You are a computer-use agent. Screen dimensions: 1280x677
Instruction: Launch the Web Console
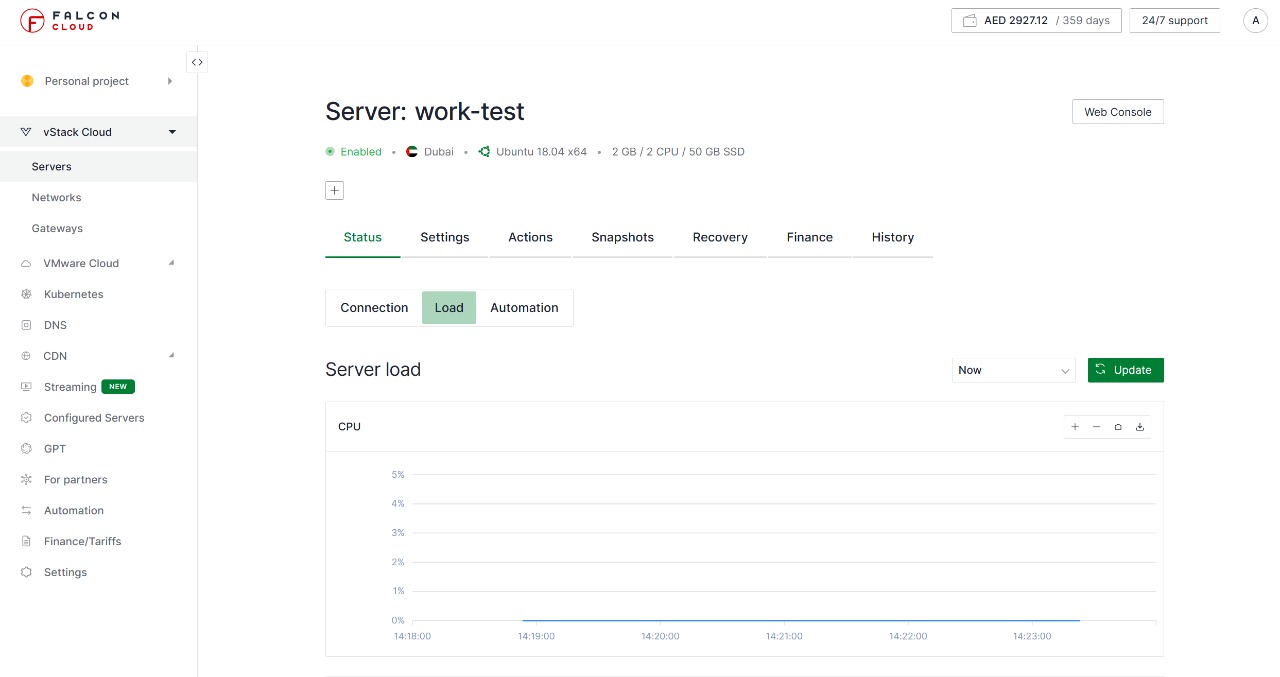click(x=1117, y=112)
